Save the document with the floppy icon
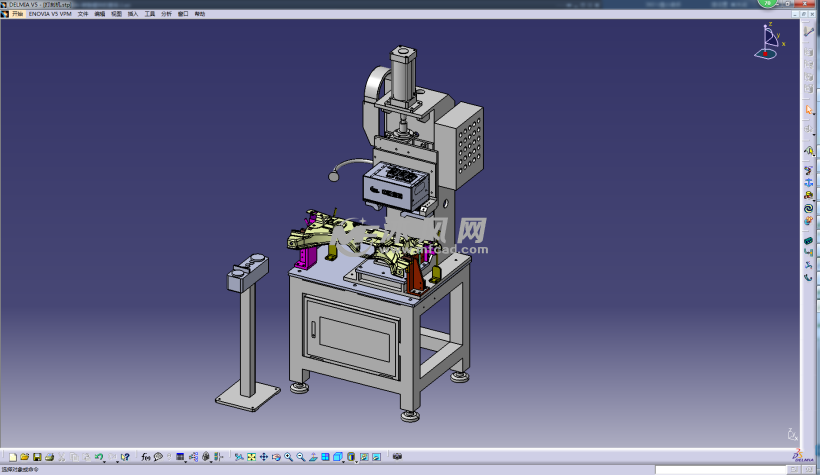Screen dimensions: 820x475 click(x=37, y=456)
